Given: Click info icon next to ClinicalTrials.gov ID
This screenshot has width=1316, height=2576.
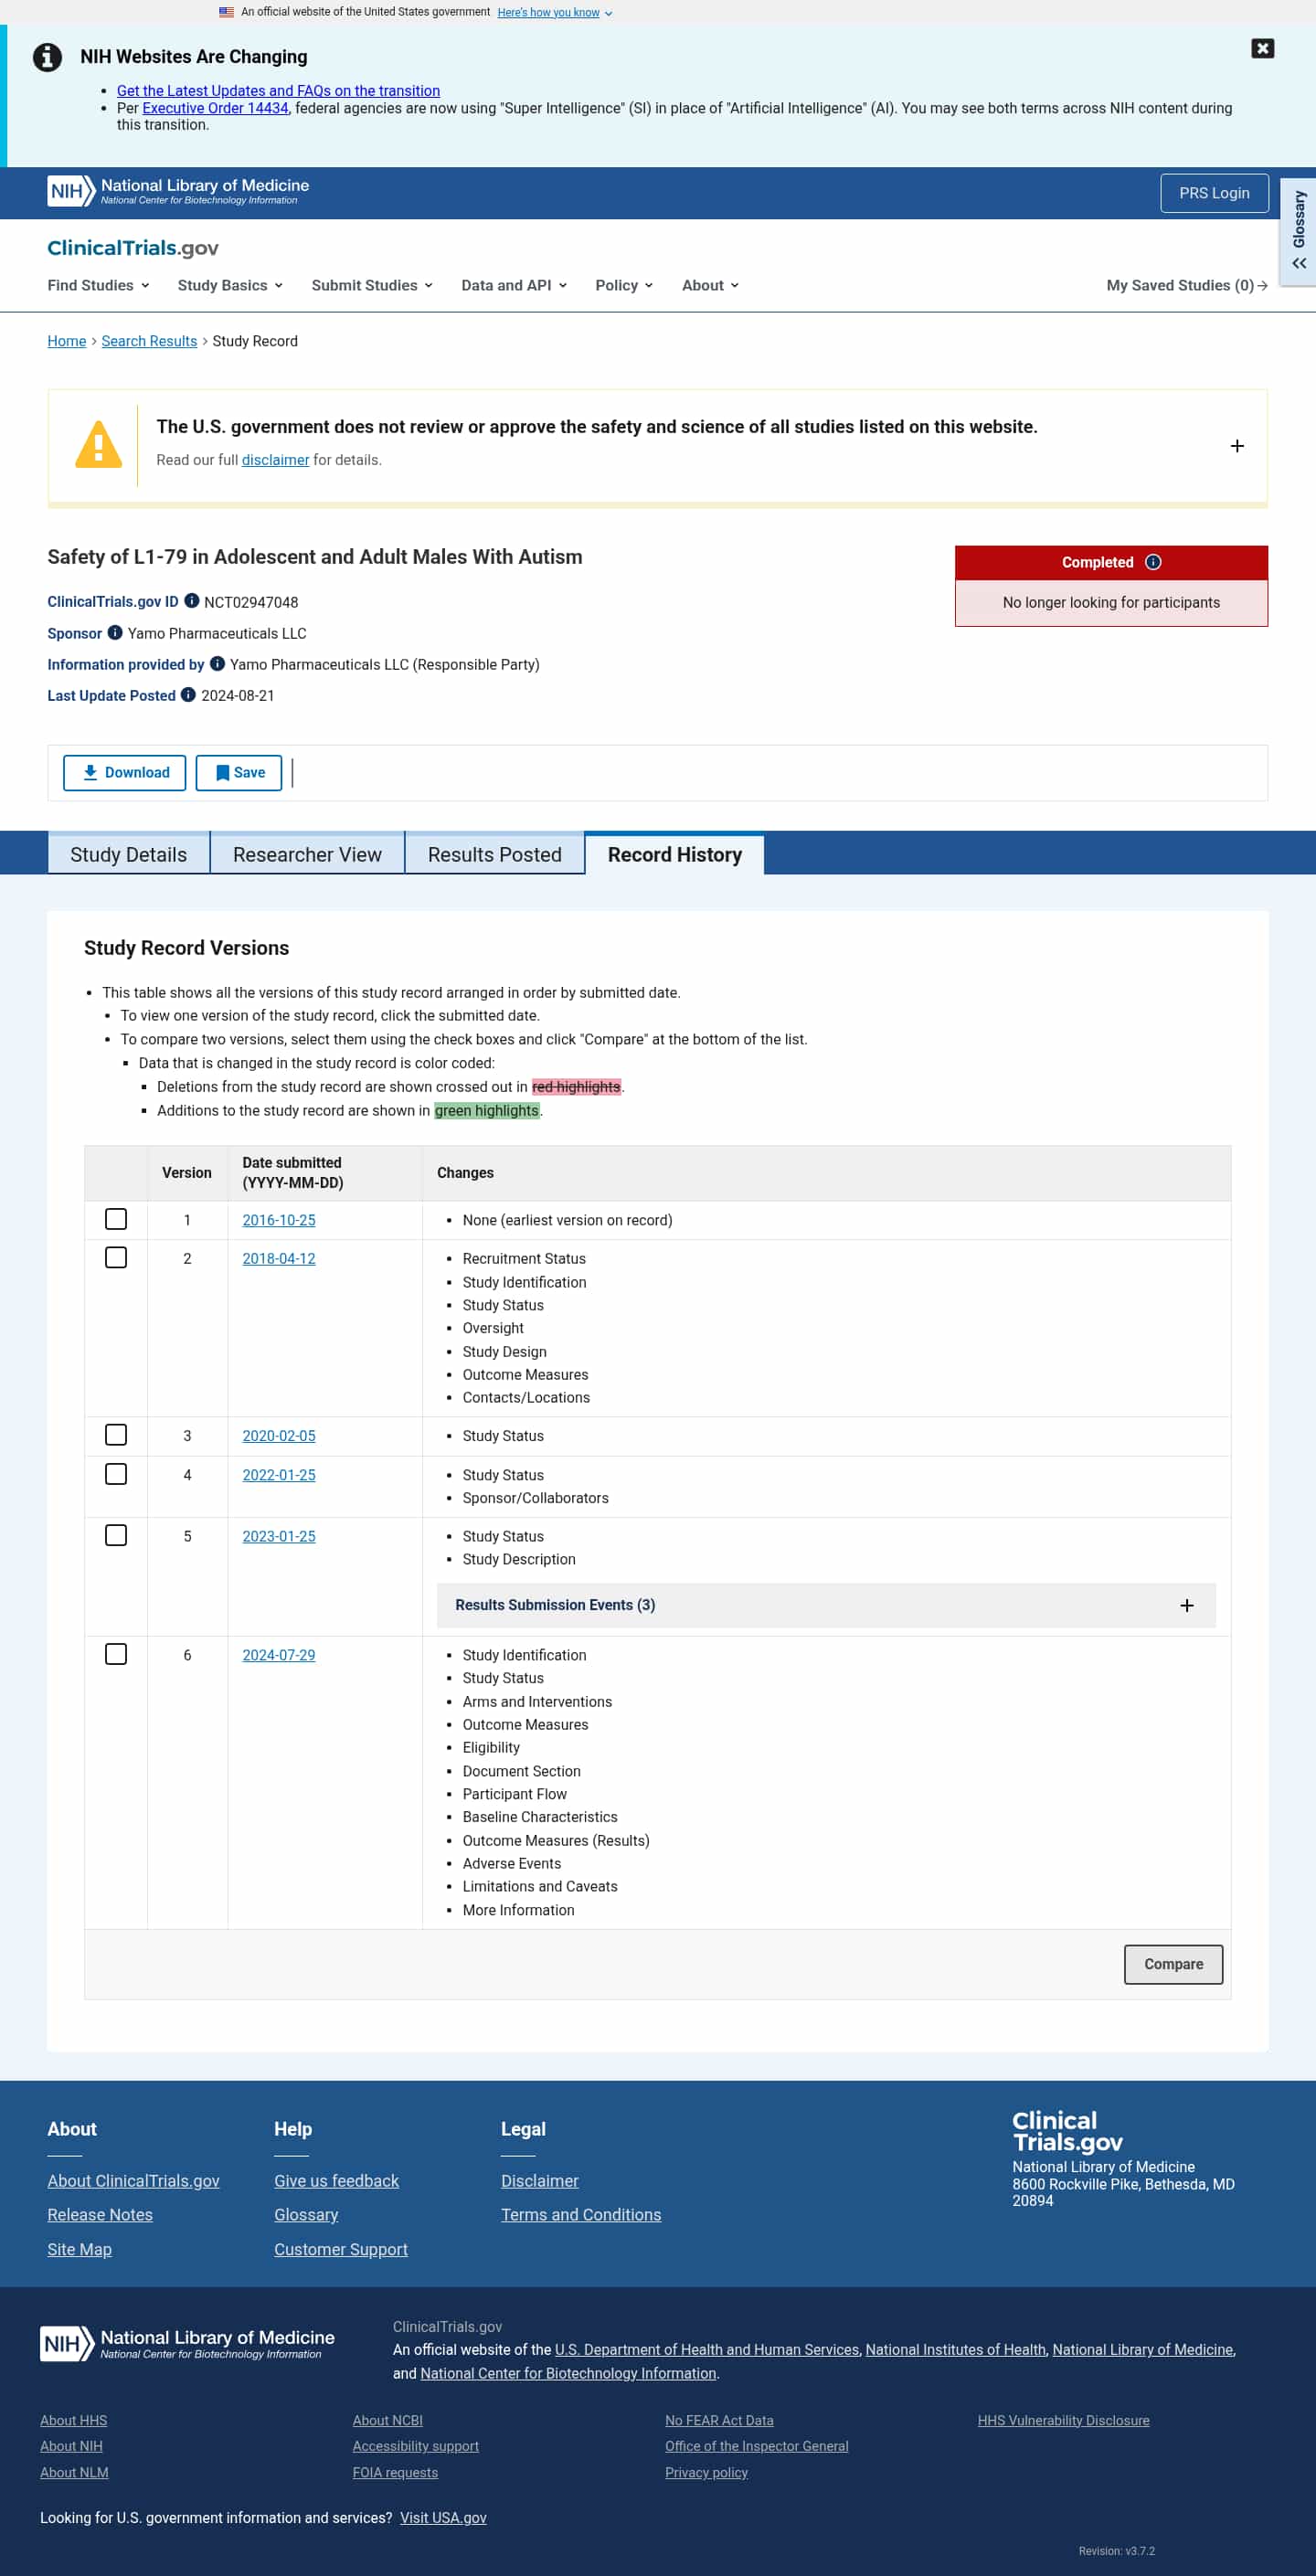Looking at the screenshot, I should tap(192, 601).
